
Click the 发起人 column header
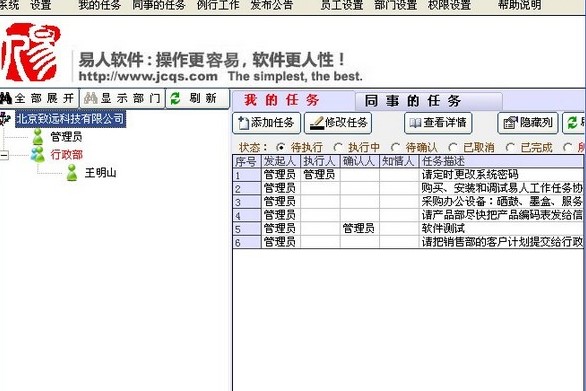point(281,161)
